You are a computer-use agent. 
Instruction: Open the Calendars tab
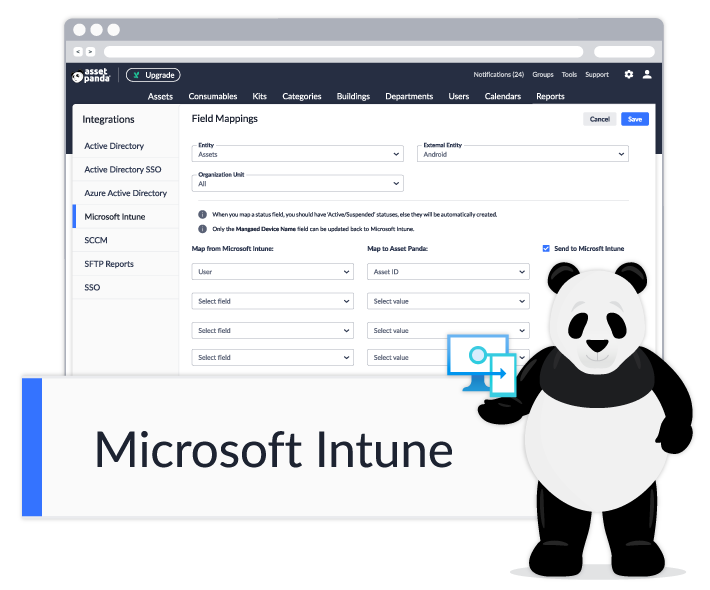503,96
